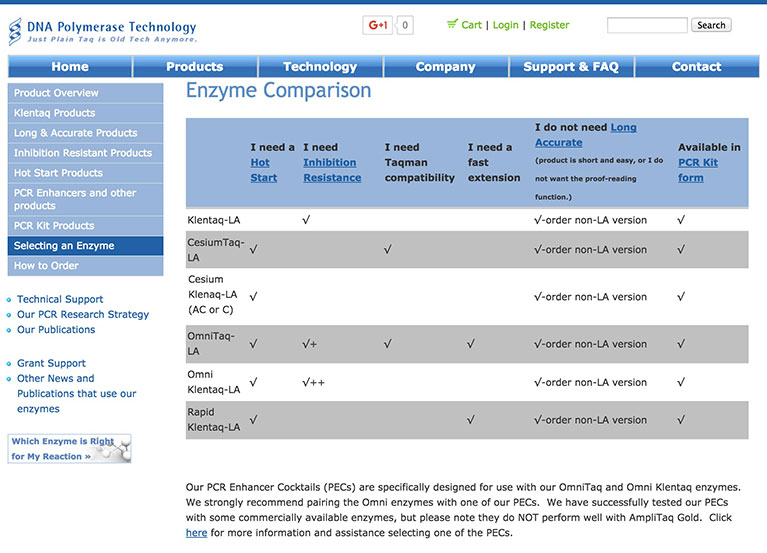This screenshot has width=767, height=553.
Task: Click the DNA Polymerase Technology logo
Action: click(103, 32)
